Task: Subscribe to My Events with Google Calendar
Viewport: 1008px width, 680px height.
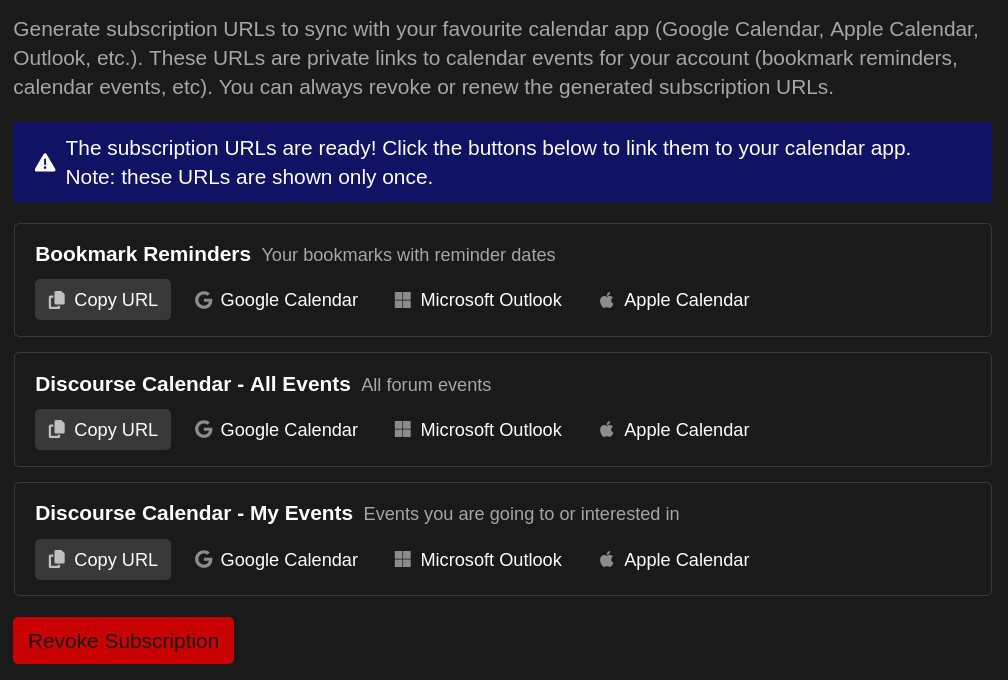Action: click(276, 559)
